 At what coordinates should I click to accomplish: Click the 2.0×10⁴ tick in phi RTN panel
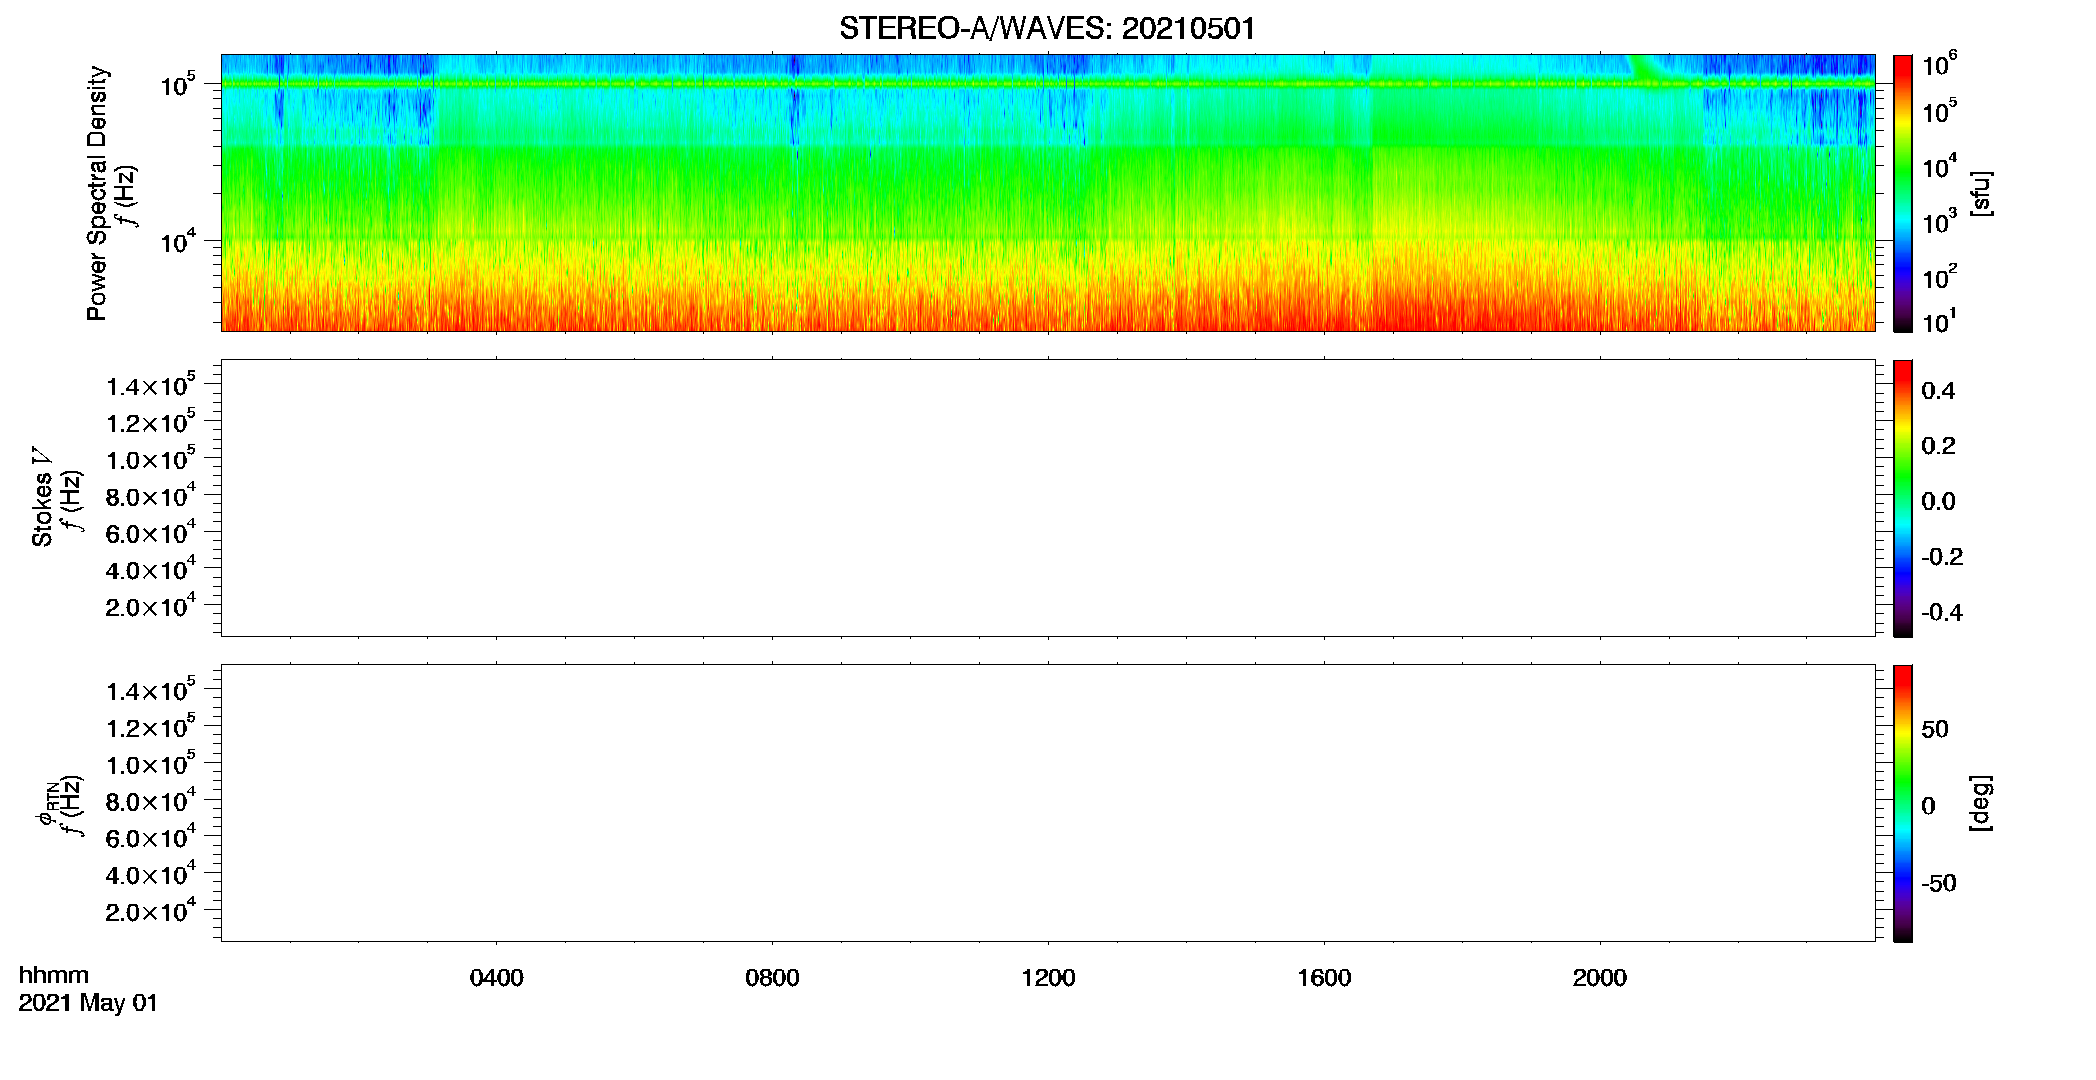coord(150,909)
